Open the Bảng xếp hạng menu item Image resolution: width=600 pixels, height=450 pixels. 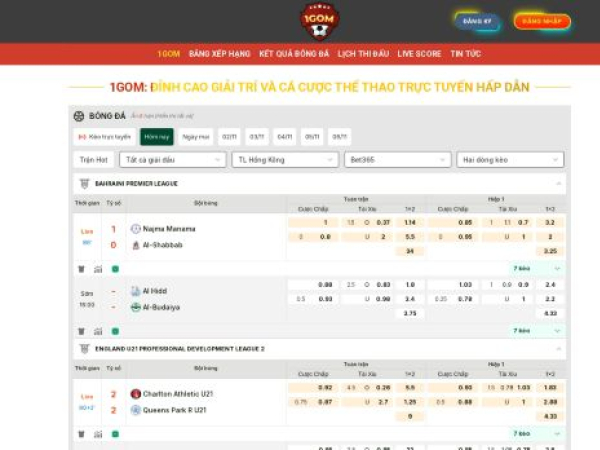pyautogui.click(x=219, y=54)
